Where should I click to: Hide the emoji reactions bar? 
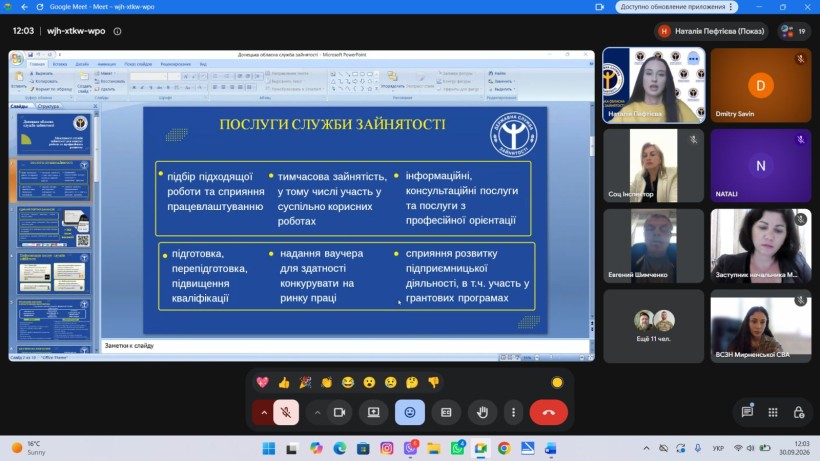point(409,412)
